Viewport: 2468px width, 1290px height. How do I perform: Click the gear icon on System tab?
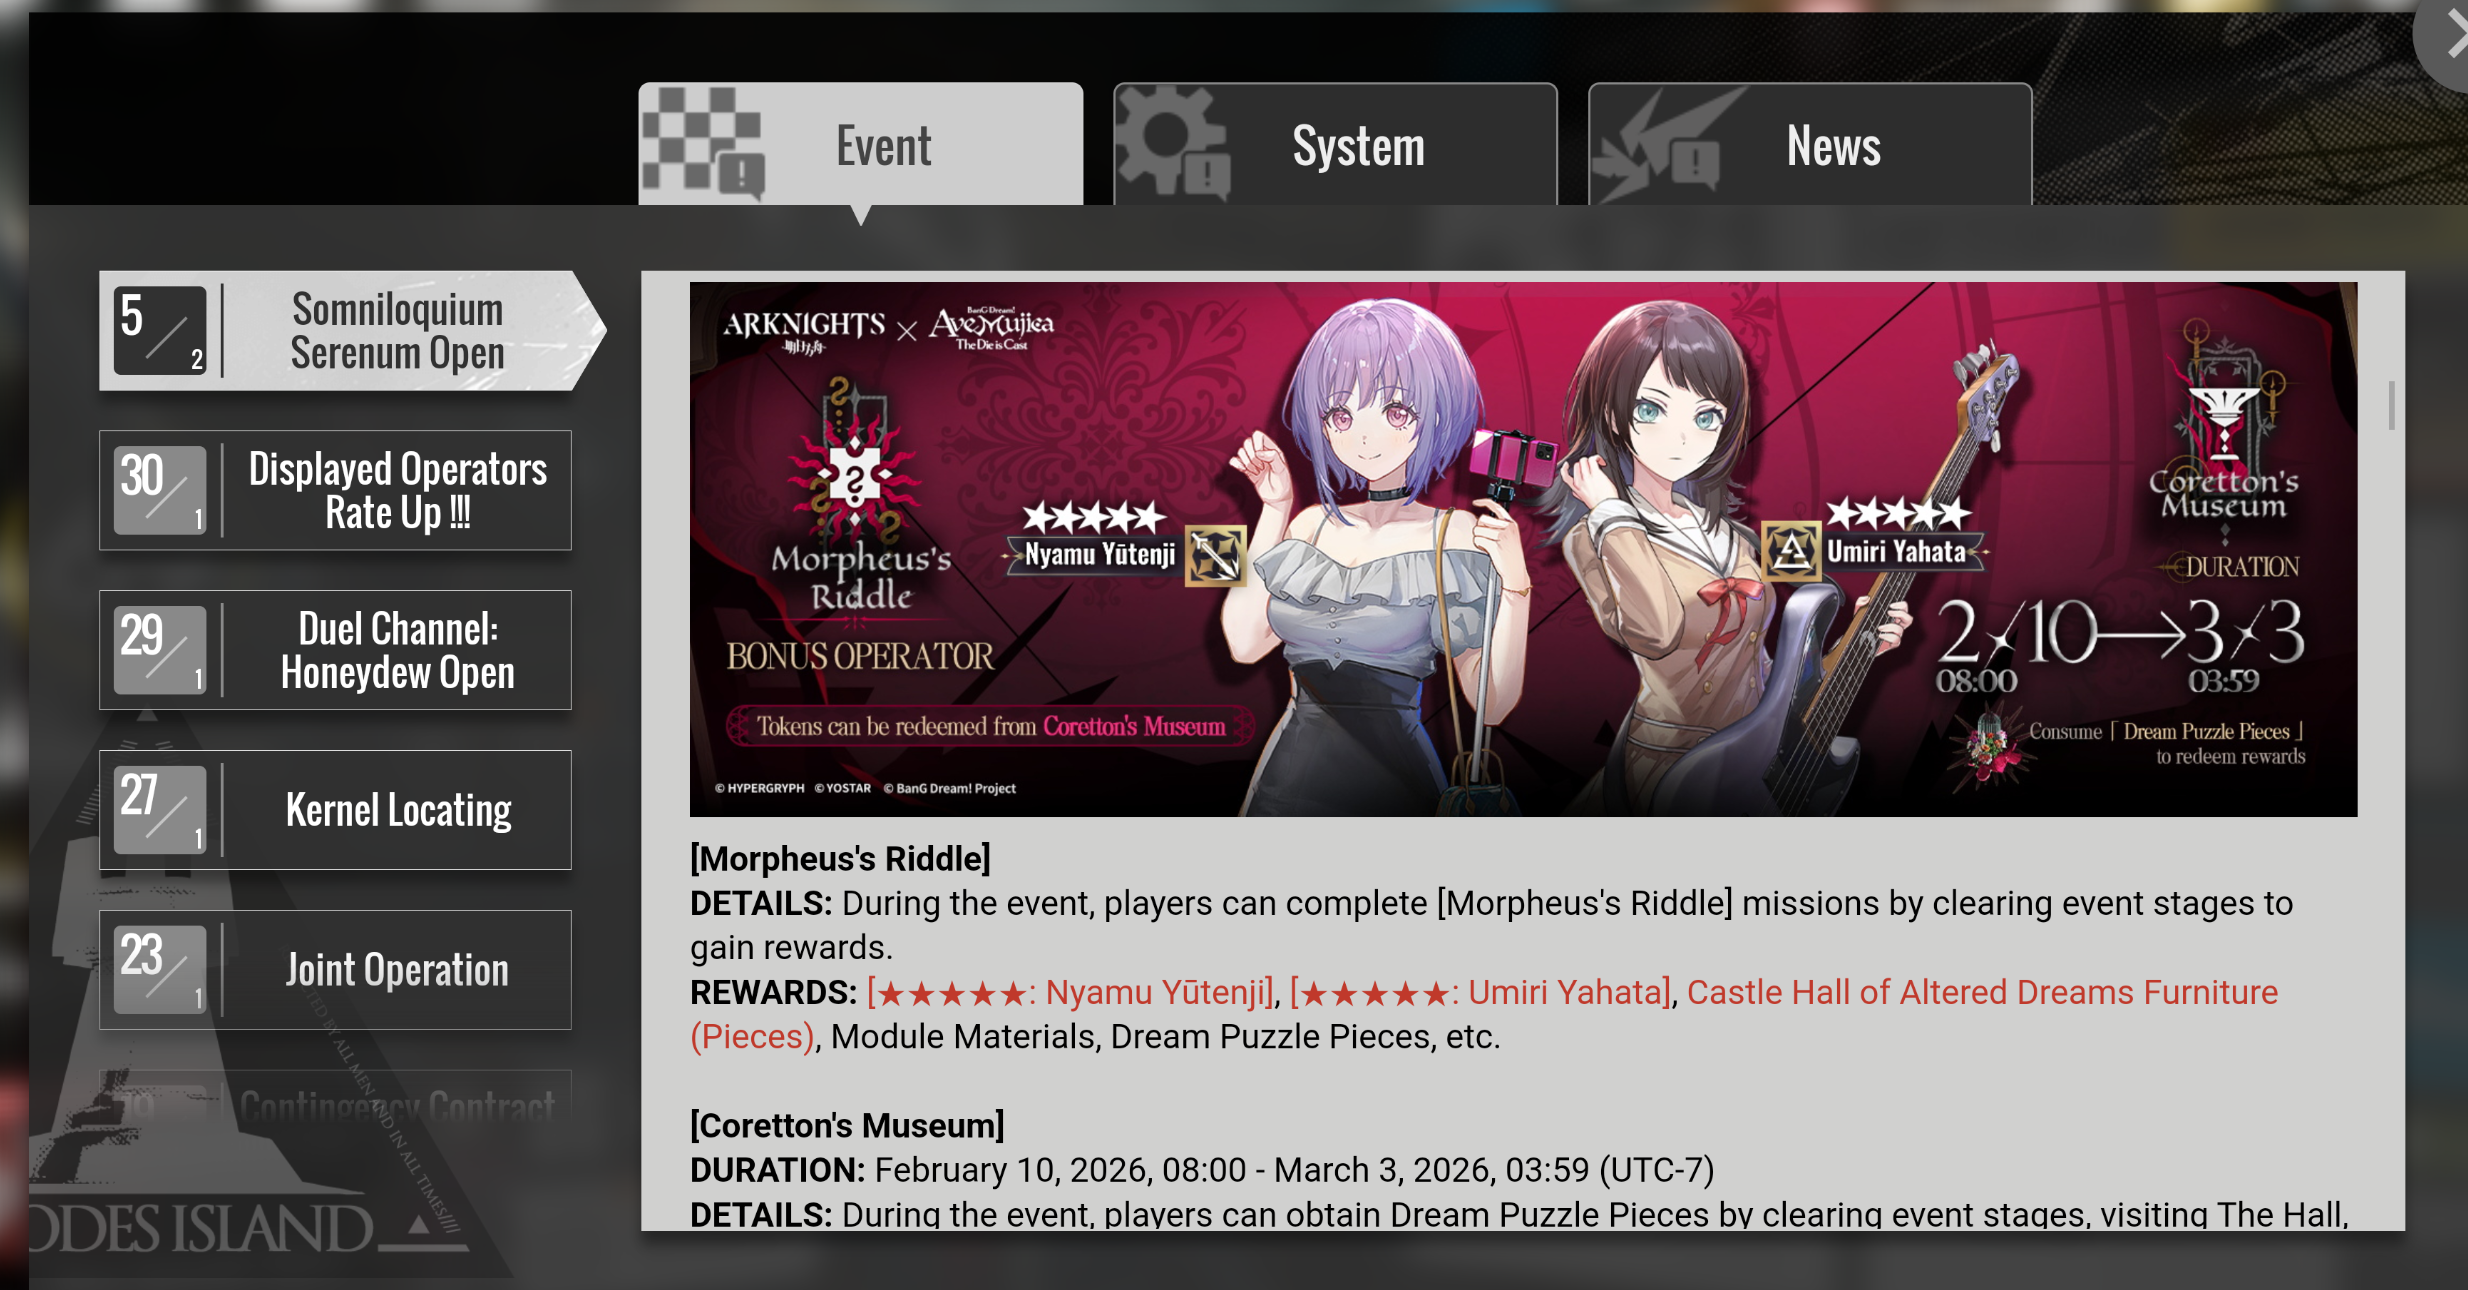click(x=1172, y=143)
